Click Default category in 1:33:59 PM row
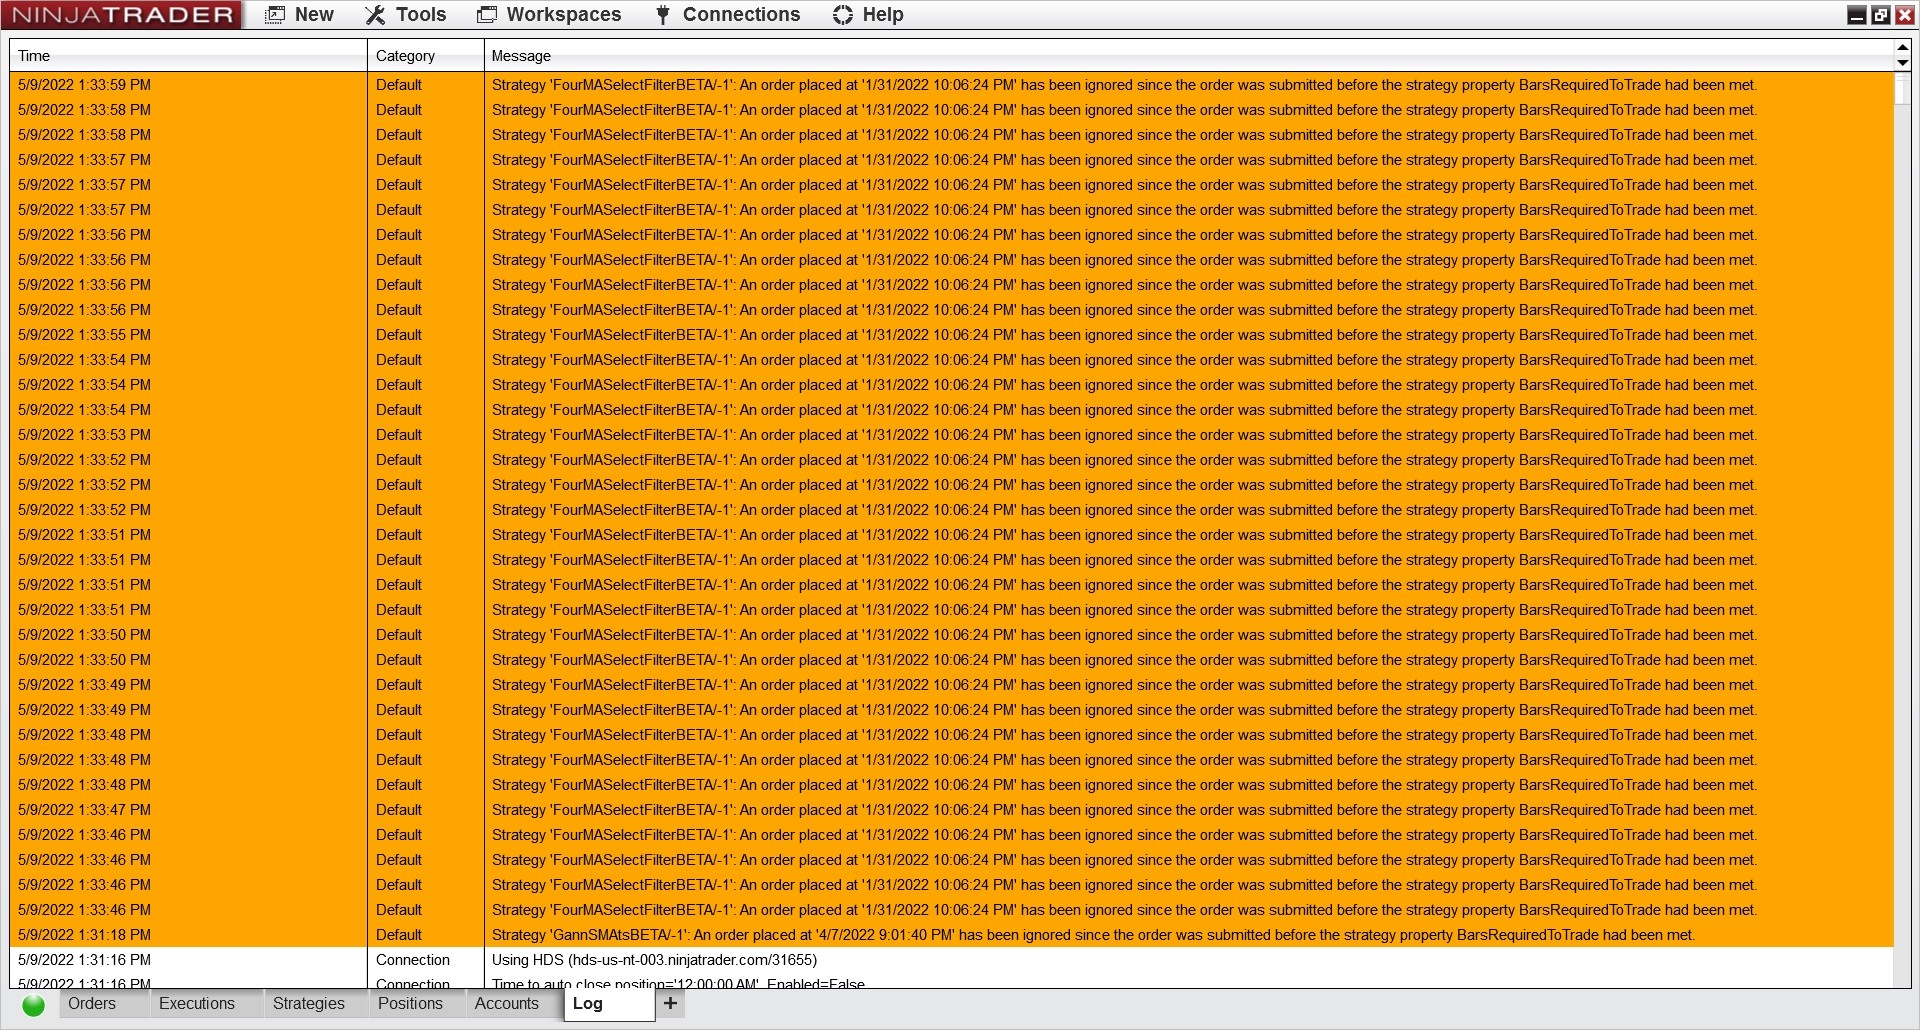 [x=399, y=85]
